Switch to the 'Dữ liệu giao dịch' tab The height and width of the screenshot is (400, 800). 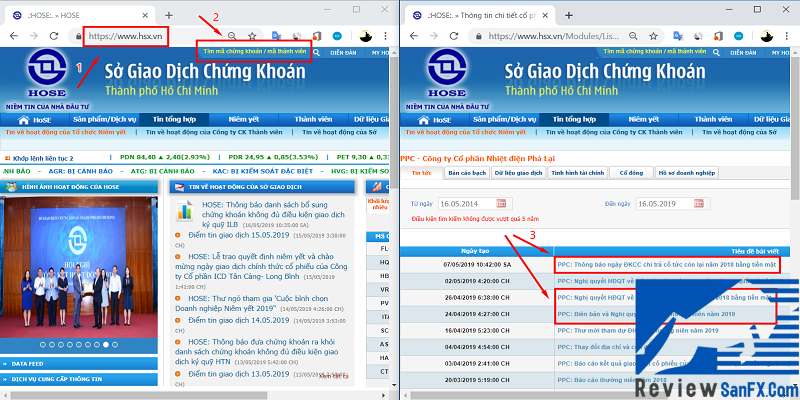click(518, 173)
